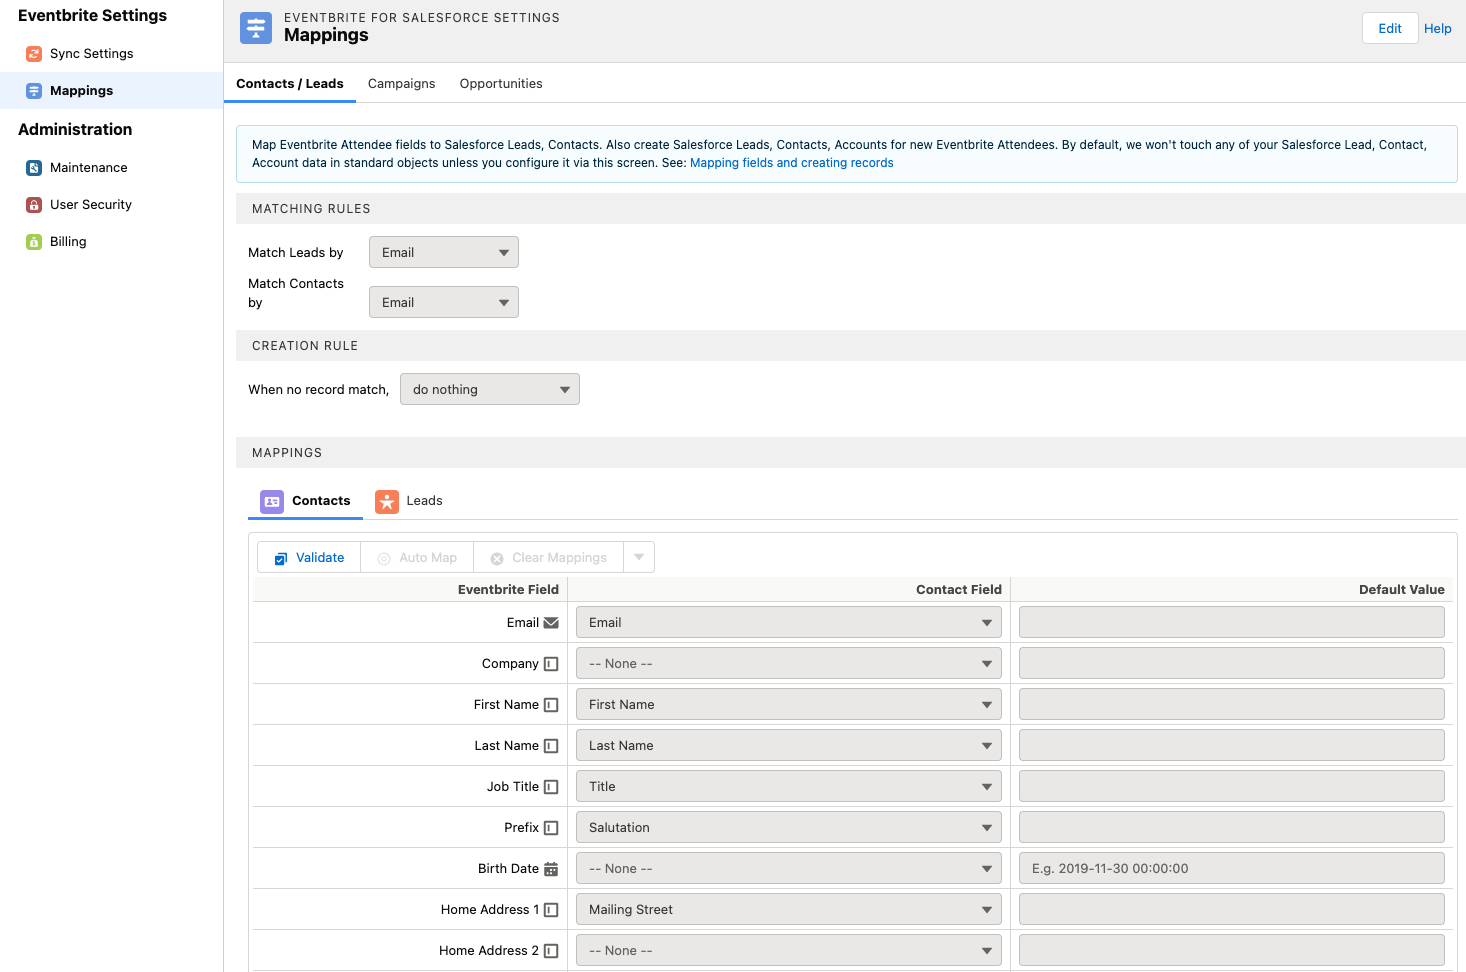Open Contact Field dropdown for Job Title
Image resolution: width=1466 pixels, height=972 pixels.
point(789,786)
